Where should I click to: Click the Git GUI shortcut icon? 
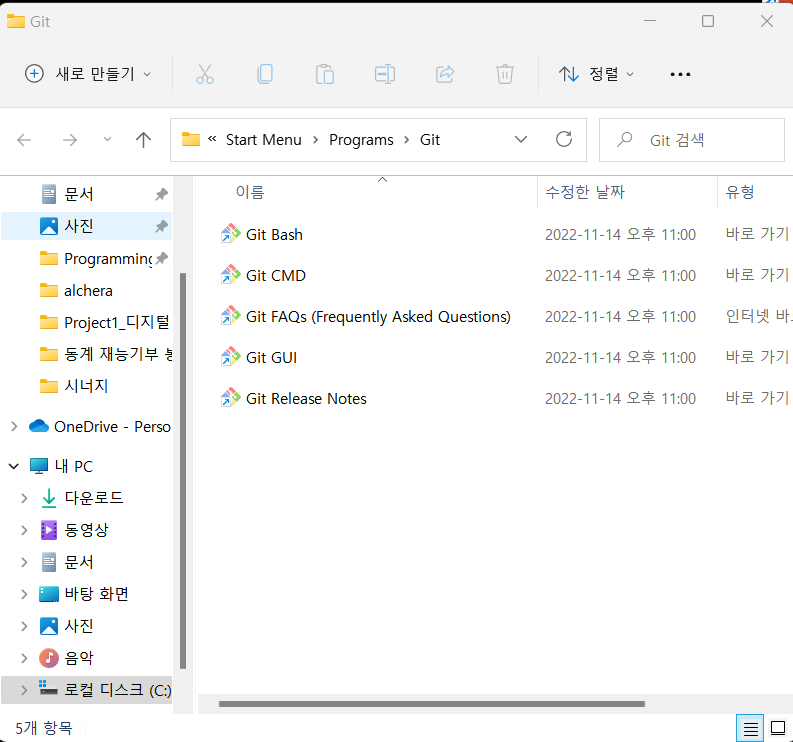click(x=231, y=357)
